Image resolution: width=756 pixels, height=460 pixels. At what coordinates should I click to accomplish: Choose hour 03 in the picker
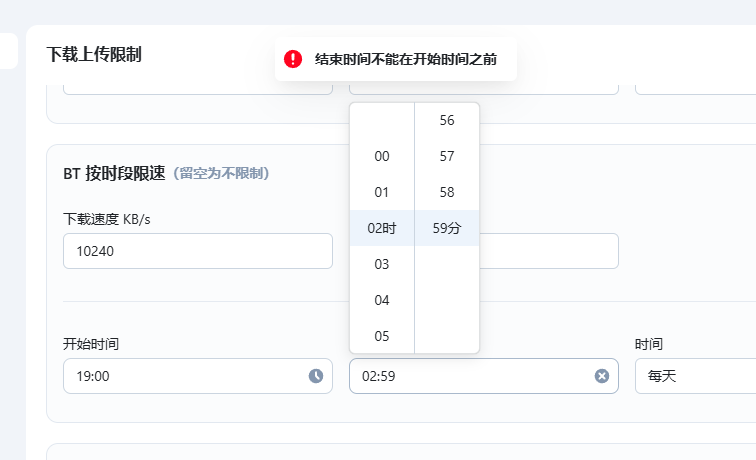tap(382, 264)
